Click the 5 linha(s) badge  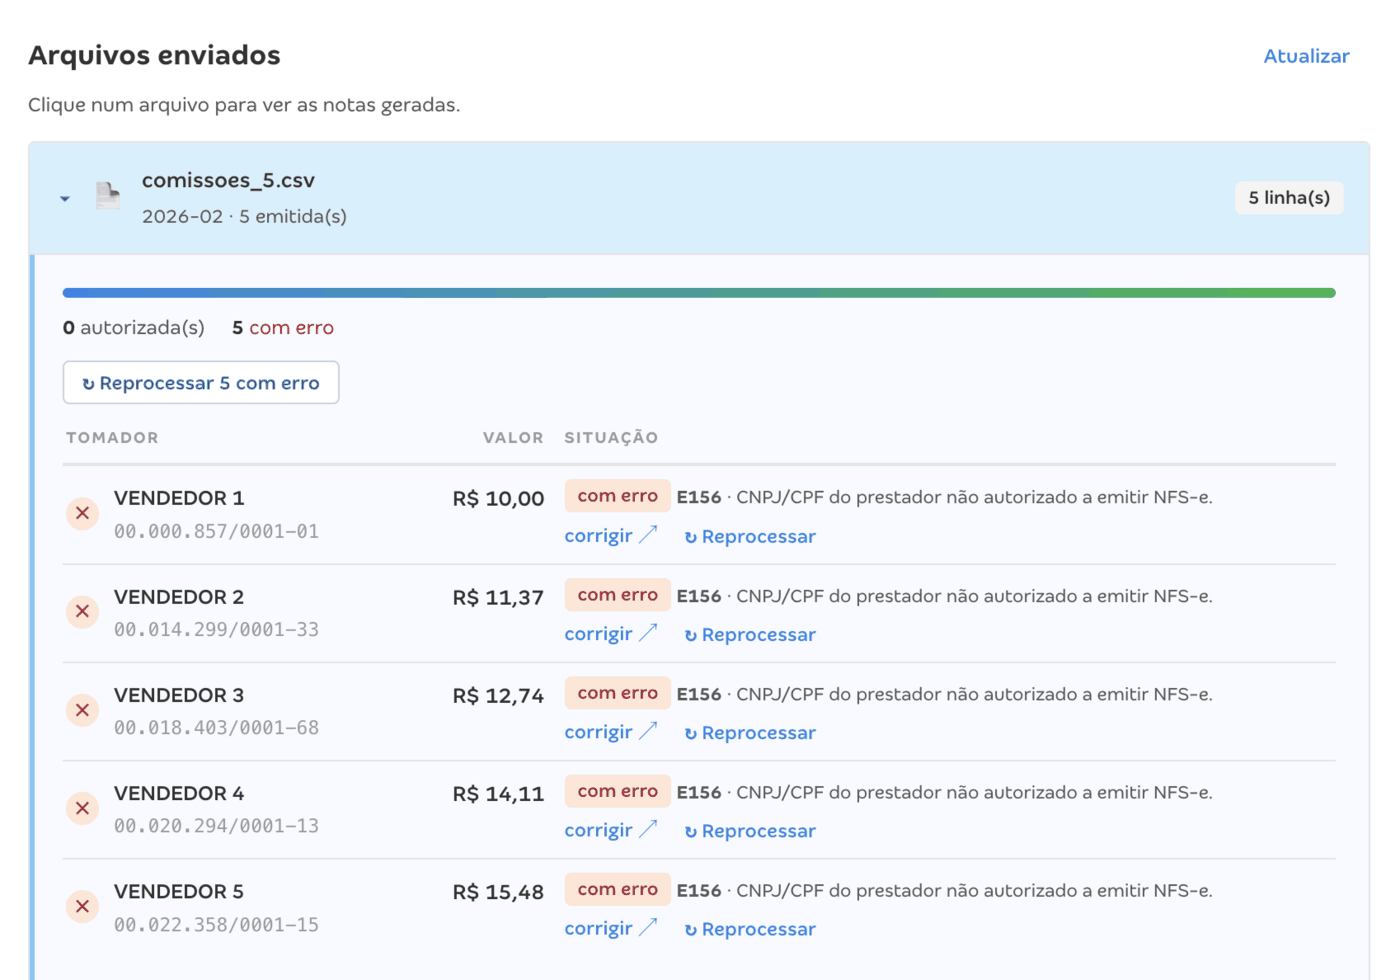pyautogui.click(x=1289, y=198)
